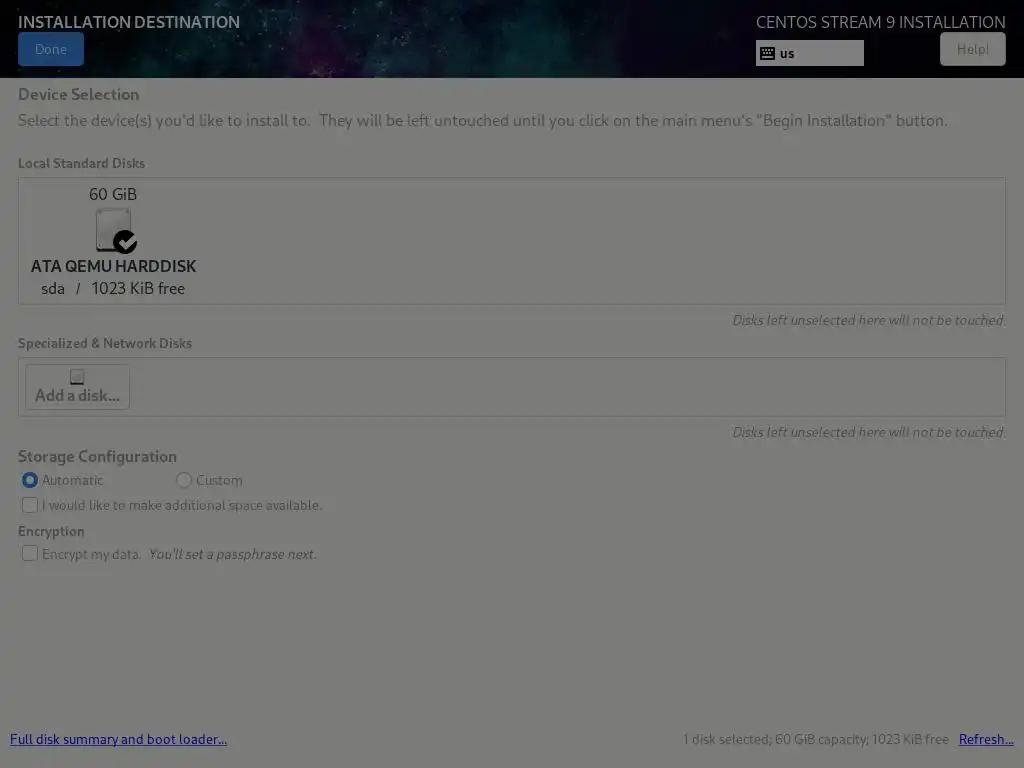Click the keyboard icon beside us
1024x768 pixels.
click(767, 53)
